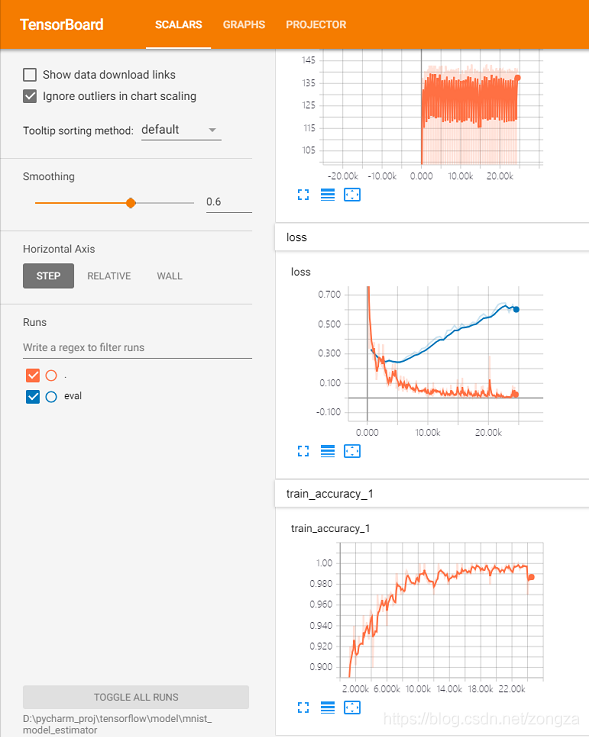Set horizontal axis to WALL
The image size is (589, 737).
[x=169, y=276]
